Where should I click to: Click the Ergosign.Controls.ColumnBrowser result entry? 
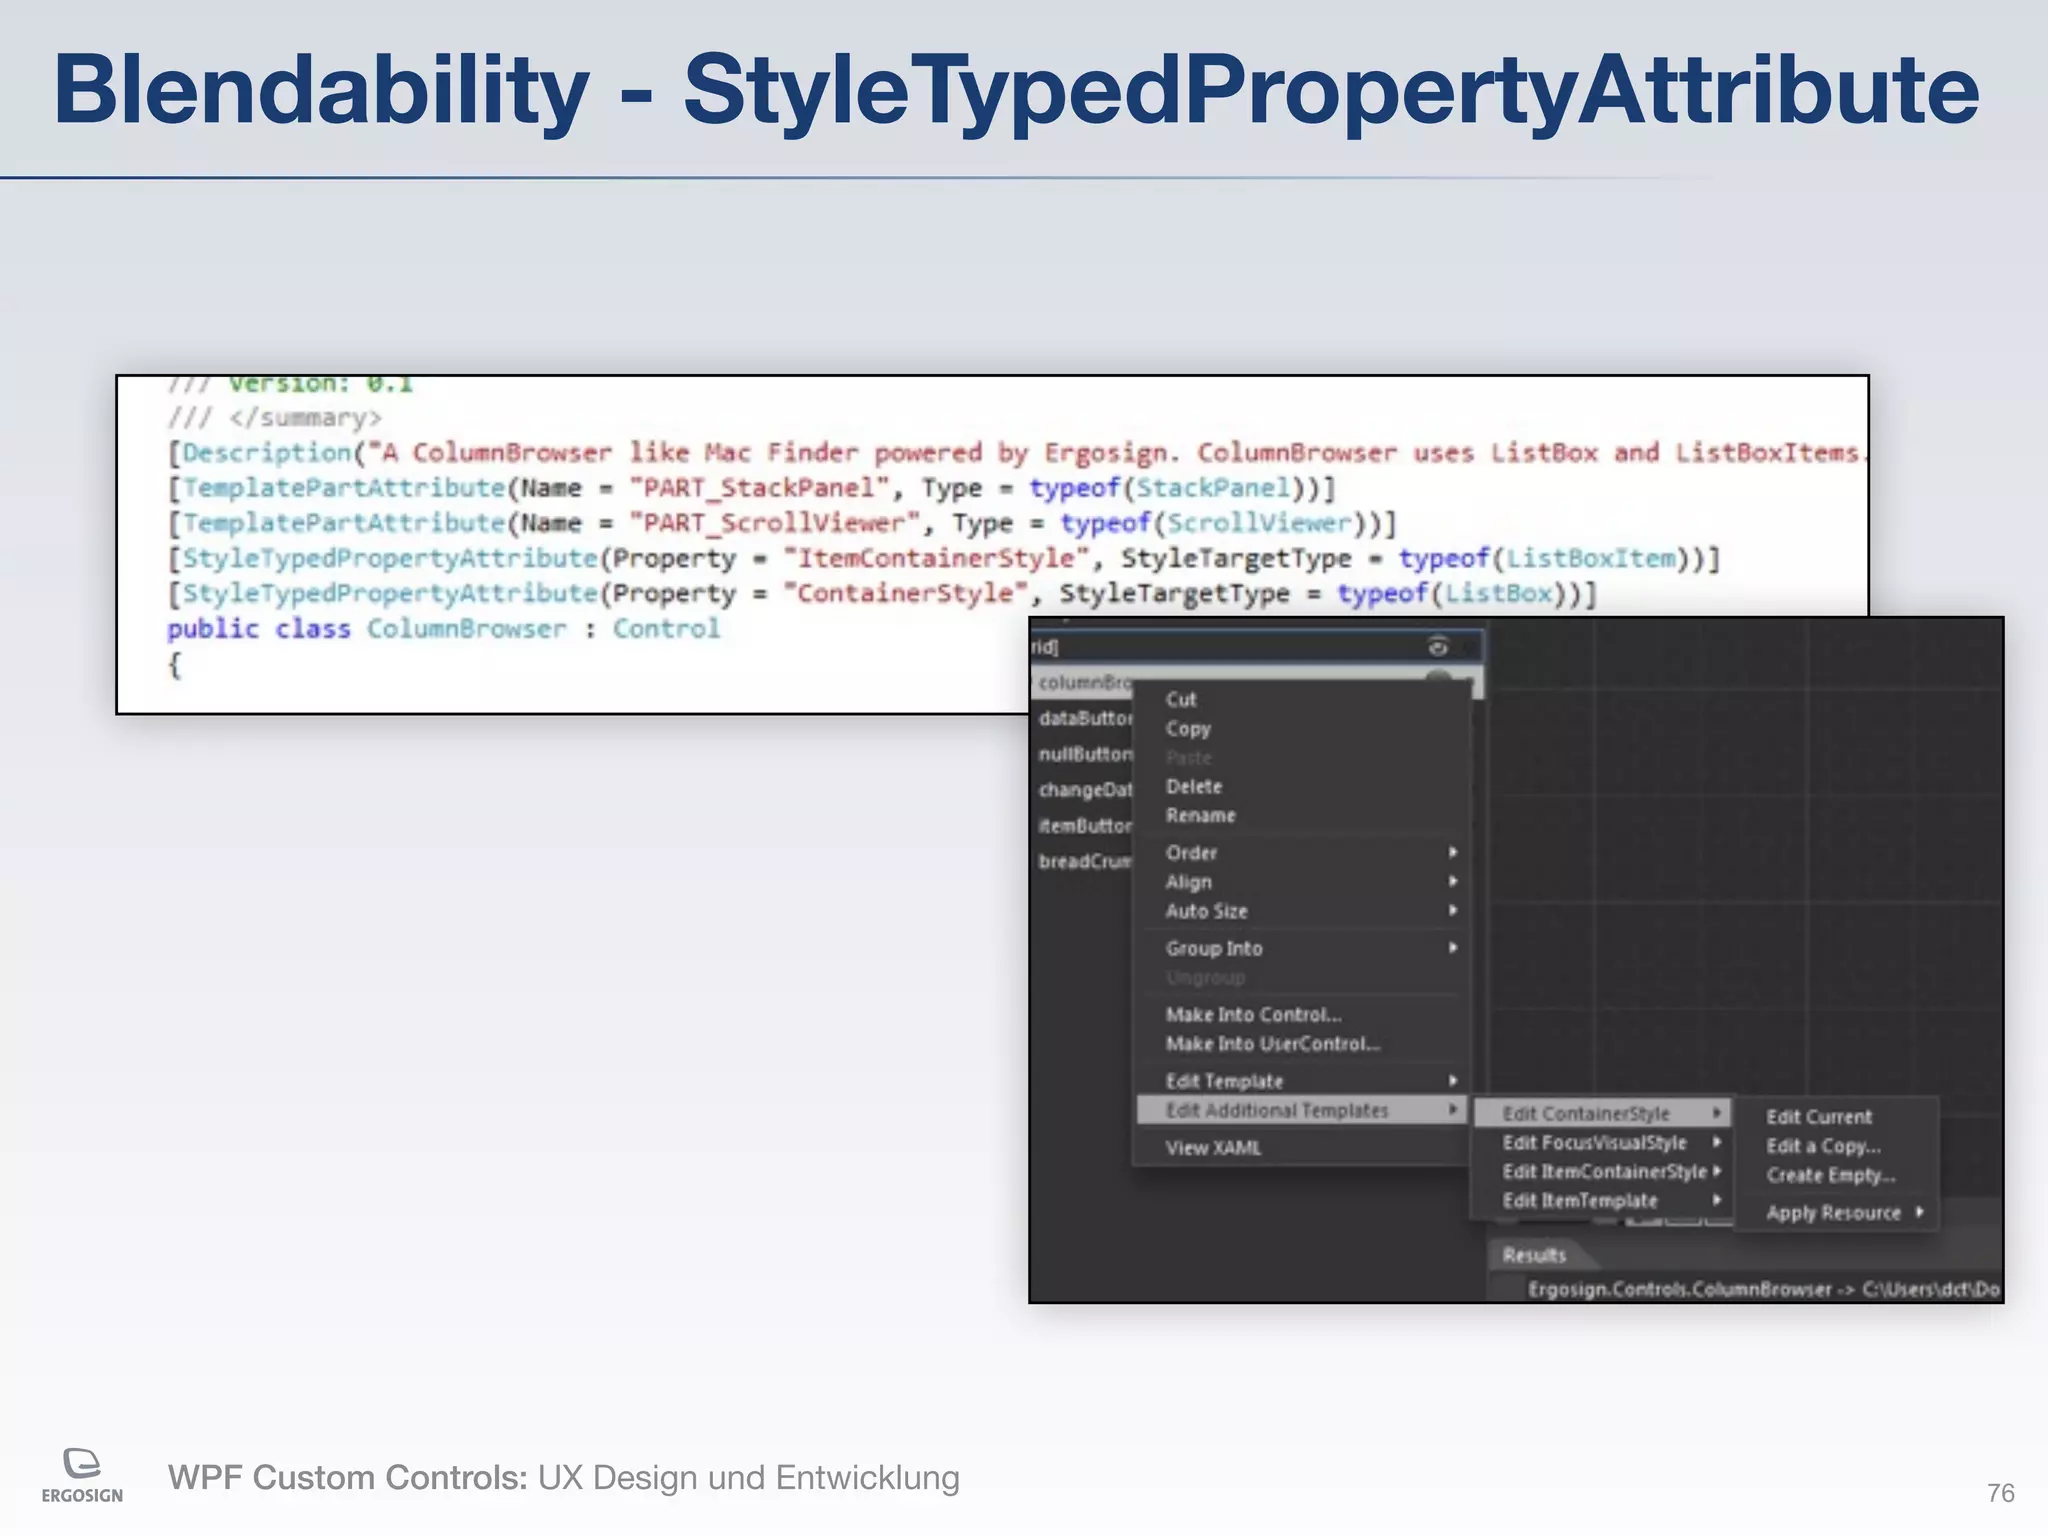[x=1763, y=1289]
